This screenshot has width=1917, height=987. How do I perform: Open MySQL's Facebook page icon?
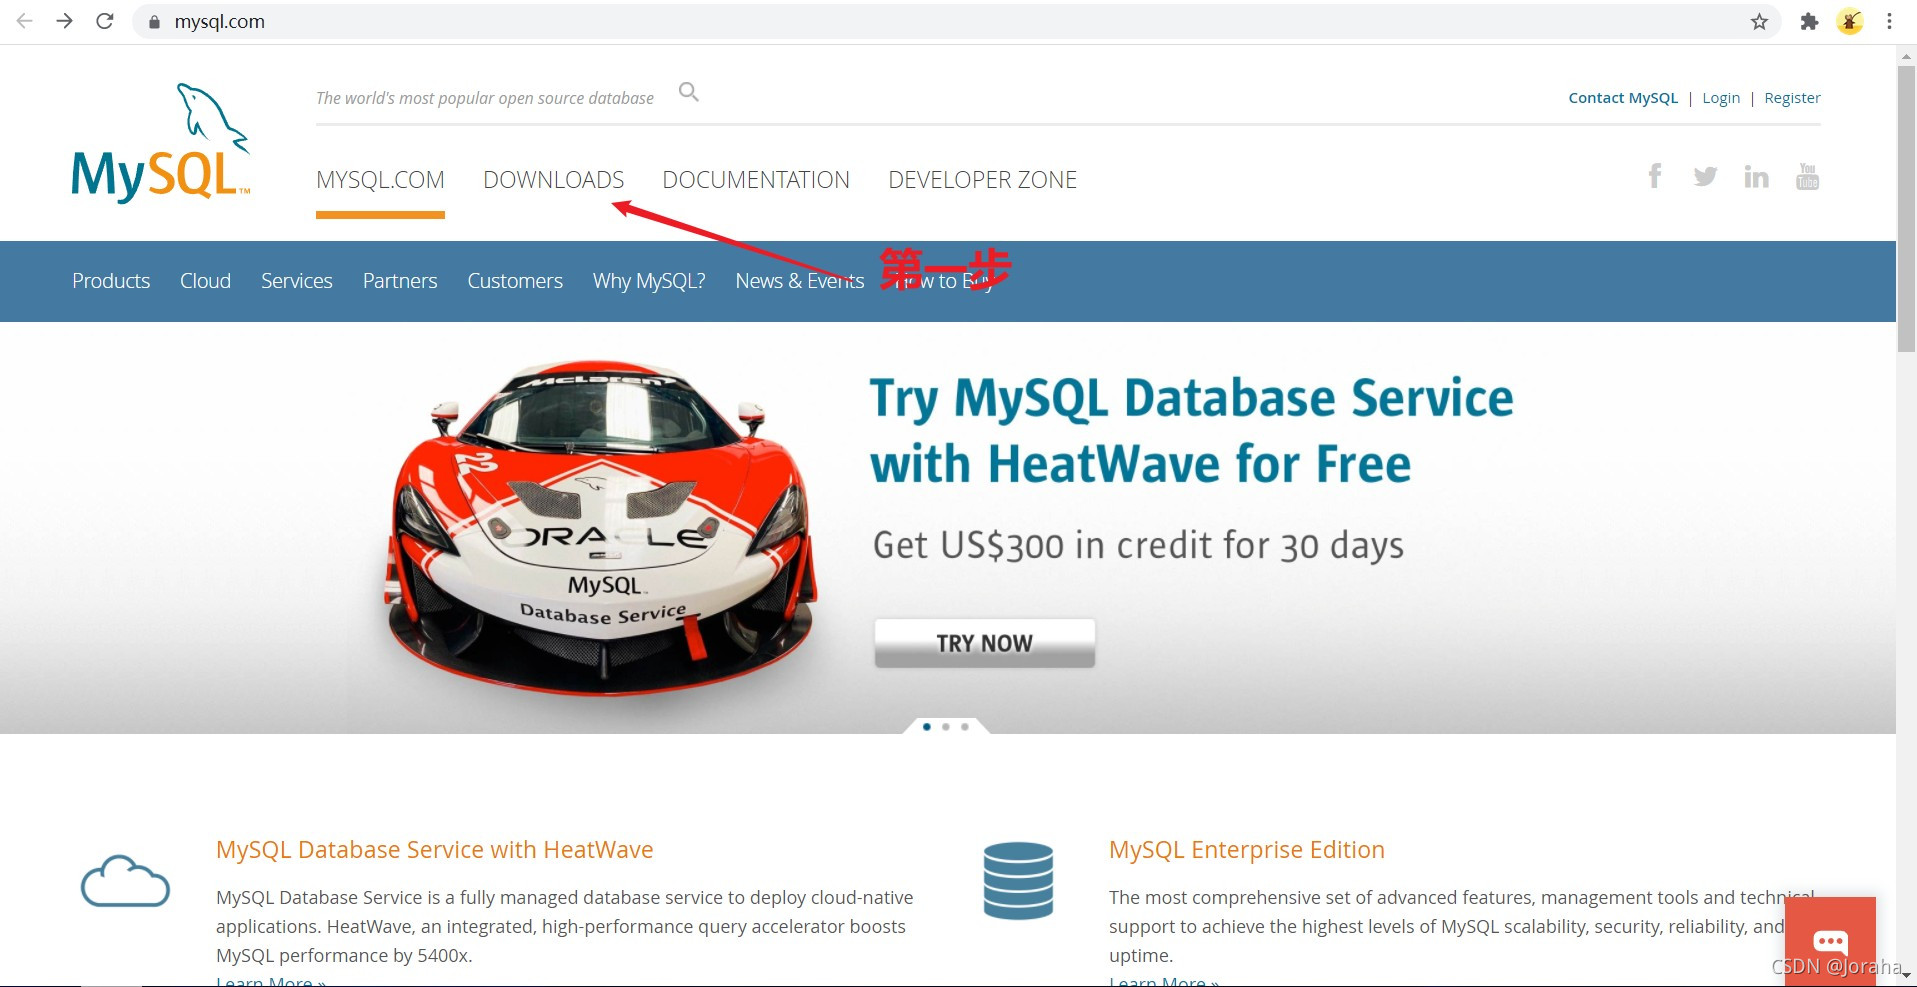[1655, 176]
